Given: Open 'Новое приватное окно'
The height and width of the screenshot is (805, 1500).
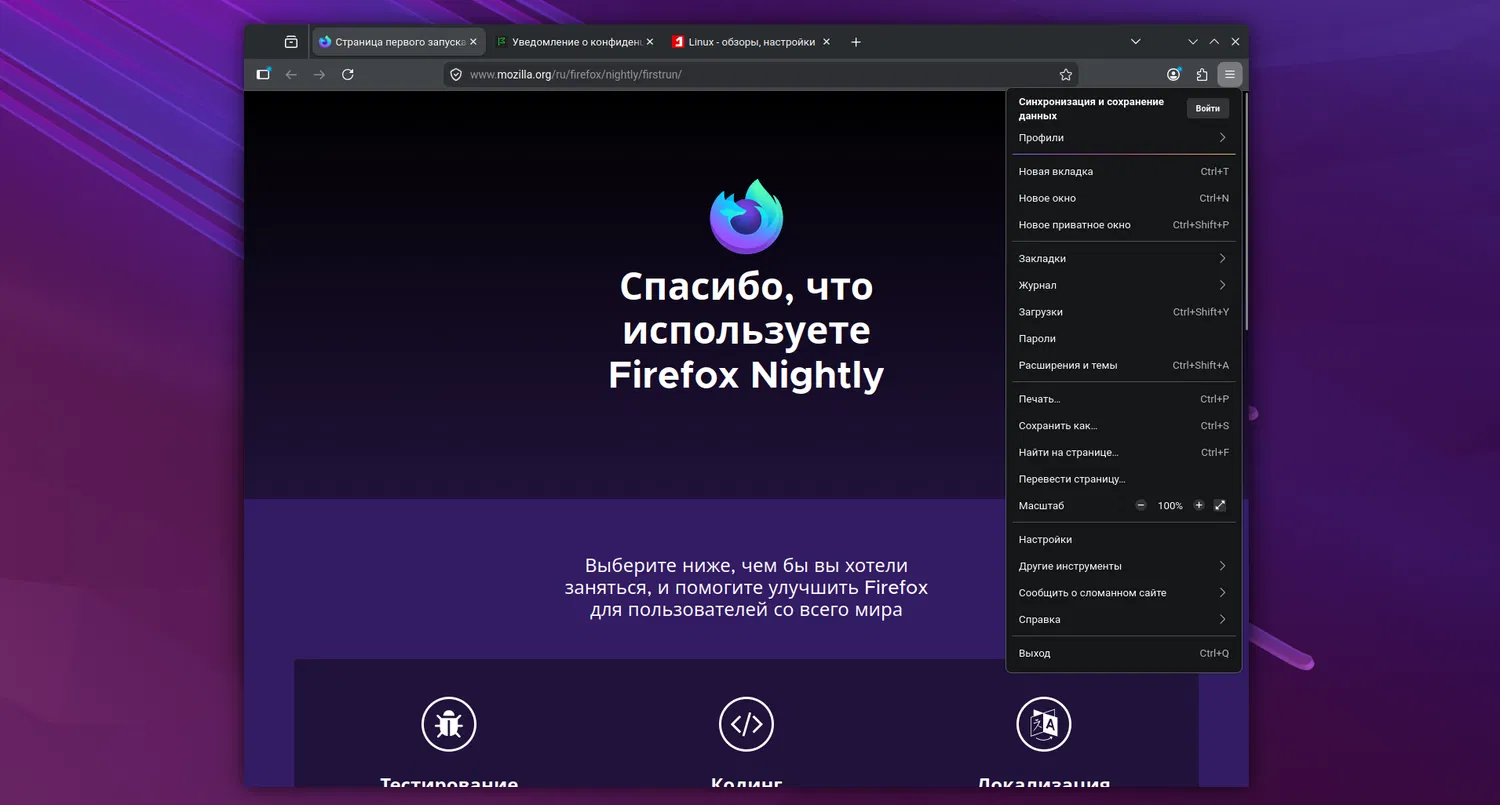Looking at the screenshot, I should point(1124,225).
